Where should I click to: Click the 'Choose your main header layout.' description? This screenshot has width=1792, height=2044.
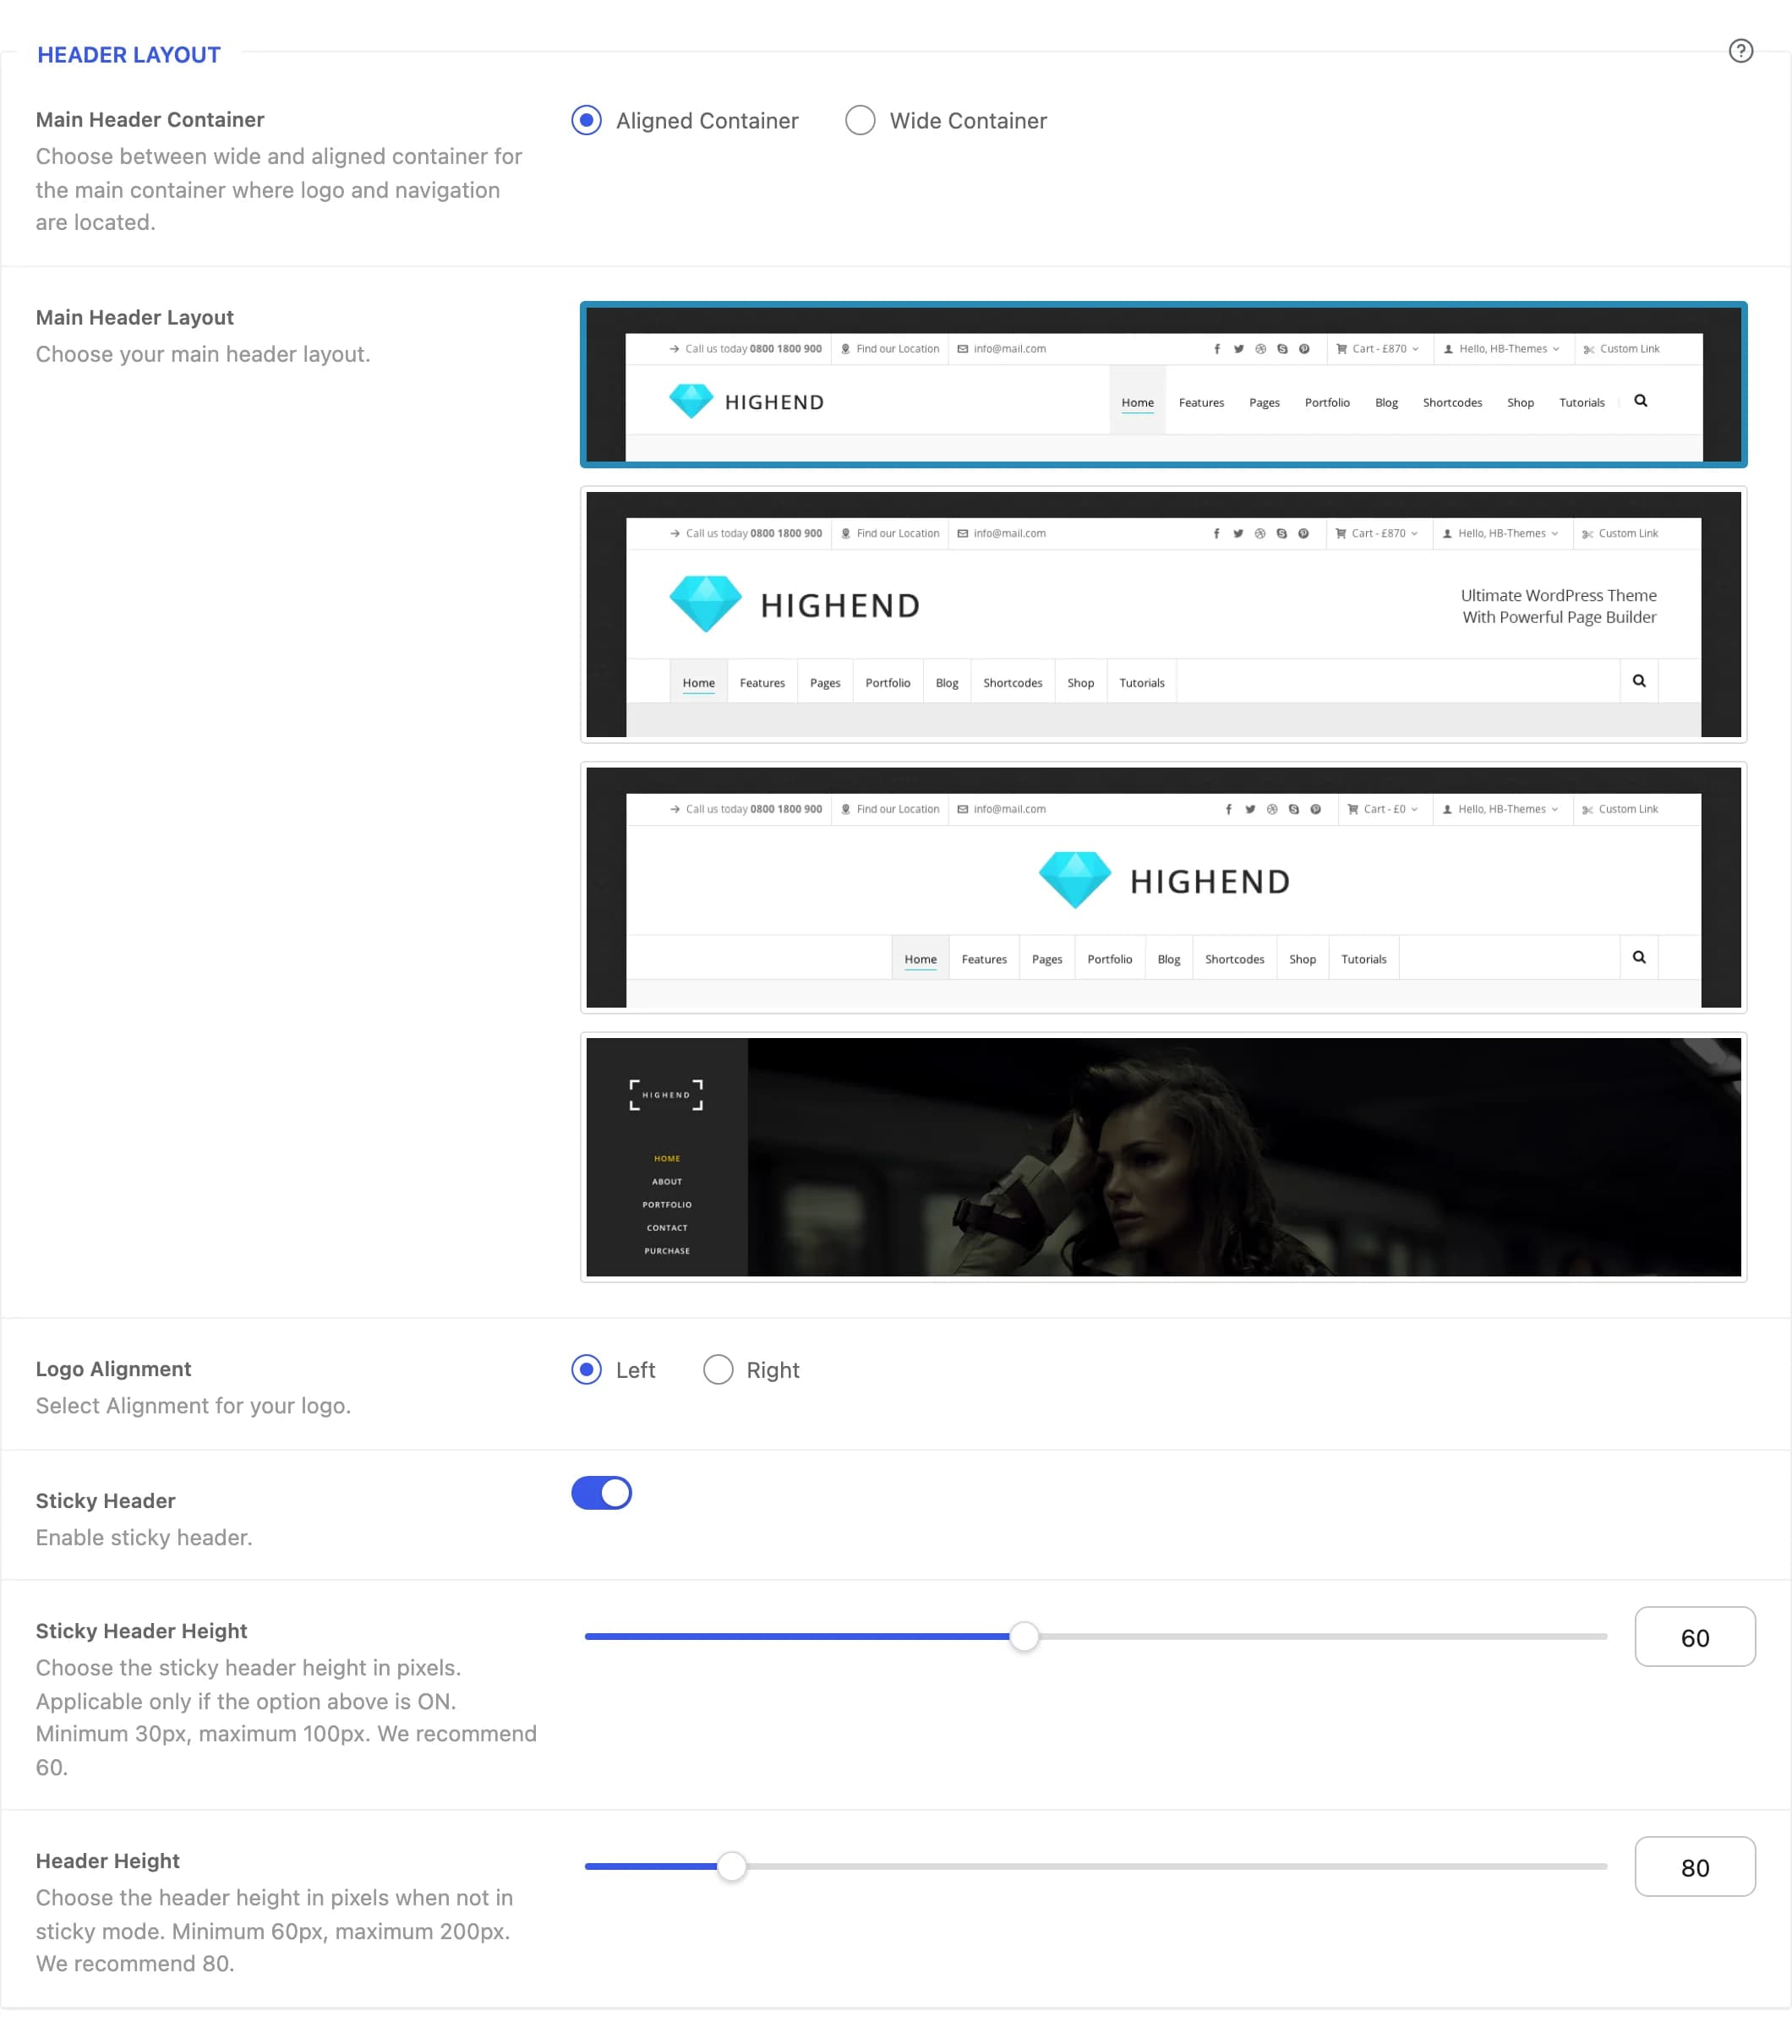pos(203,355)
